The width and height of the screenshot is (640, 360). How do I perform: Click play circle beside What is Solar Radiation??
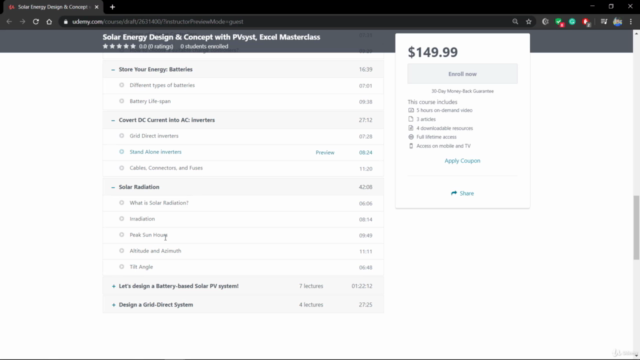point(122,202)
